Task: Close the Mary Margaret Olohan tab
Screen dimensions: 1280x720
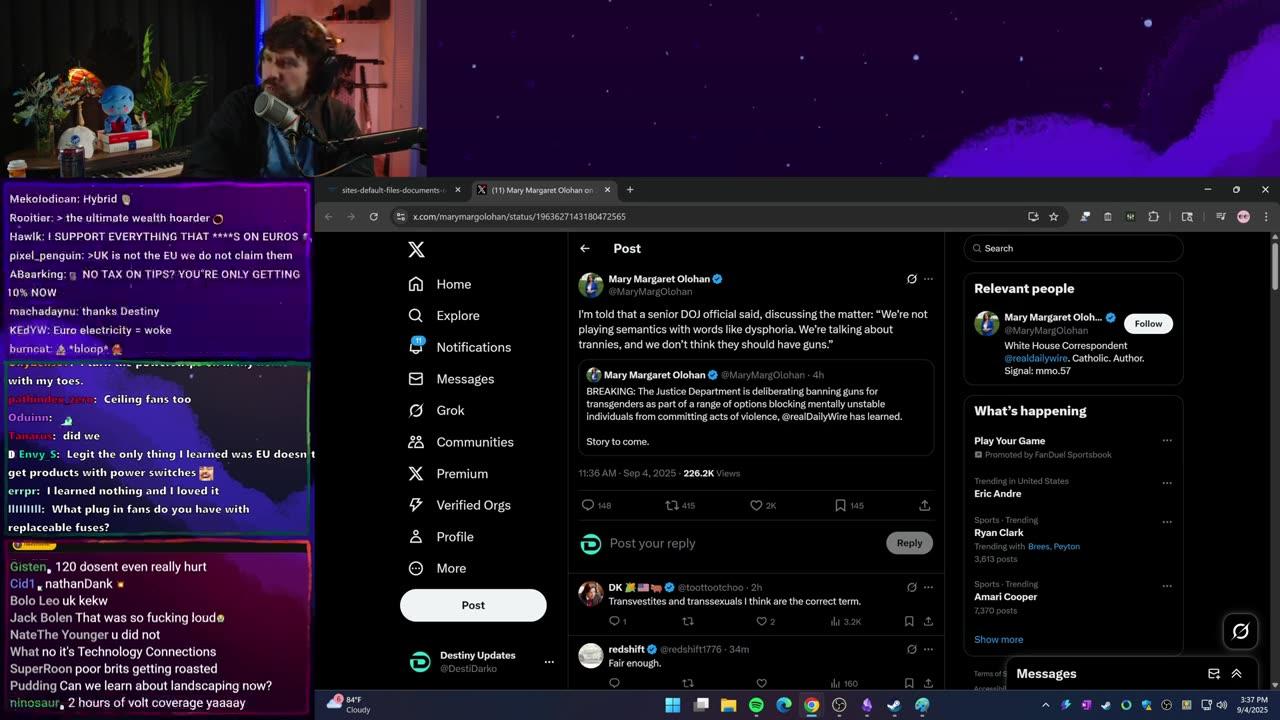Action: [x=606, y=190]
